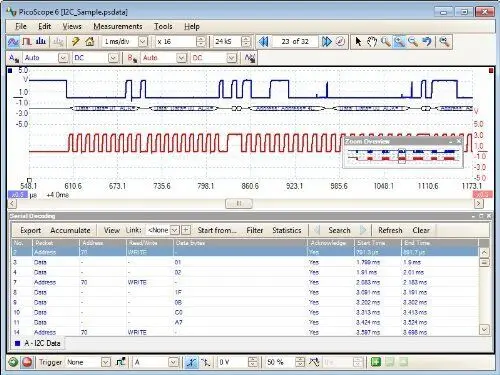Open the Measurements menu
This screenshot has width=500, height=375.
pos(118,26)
